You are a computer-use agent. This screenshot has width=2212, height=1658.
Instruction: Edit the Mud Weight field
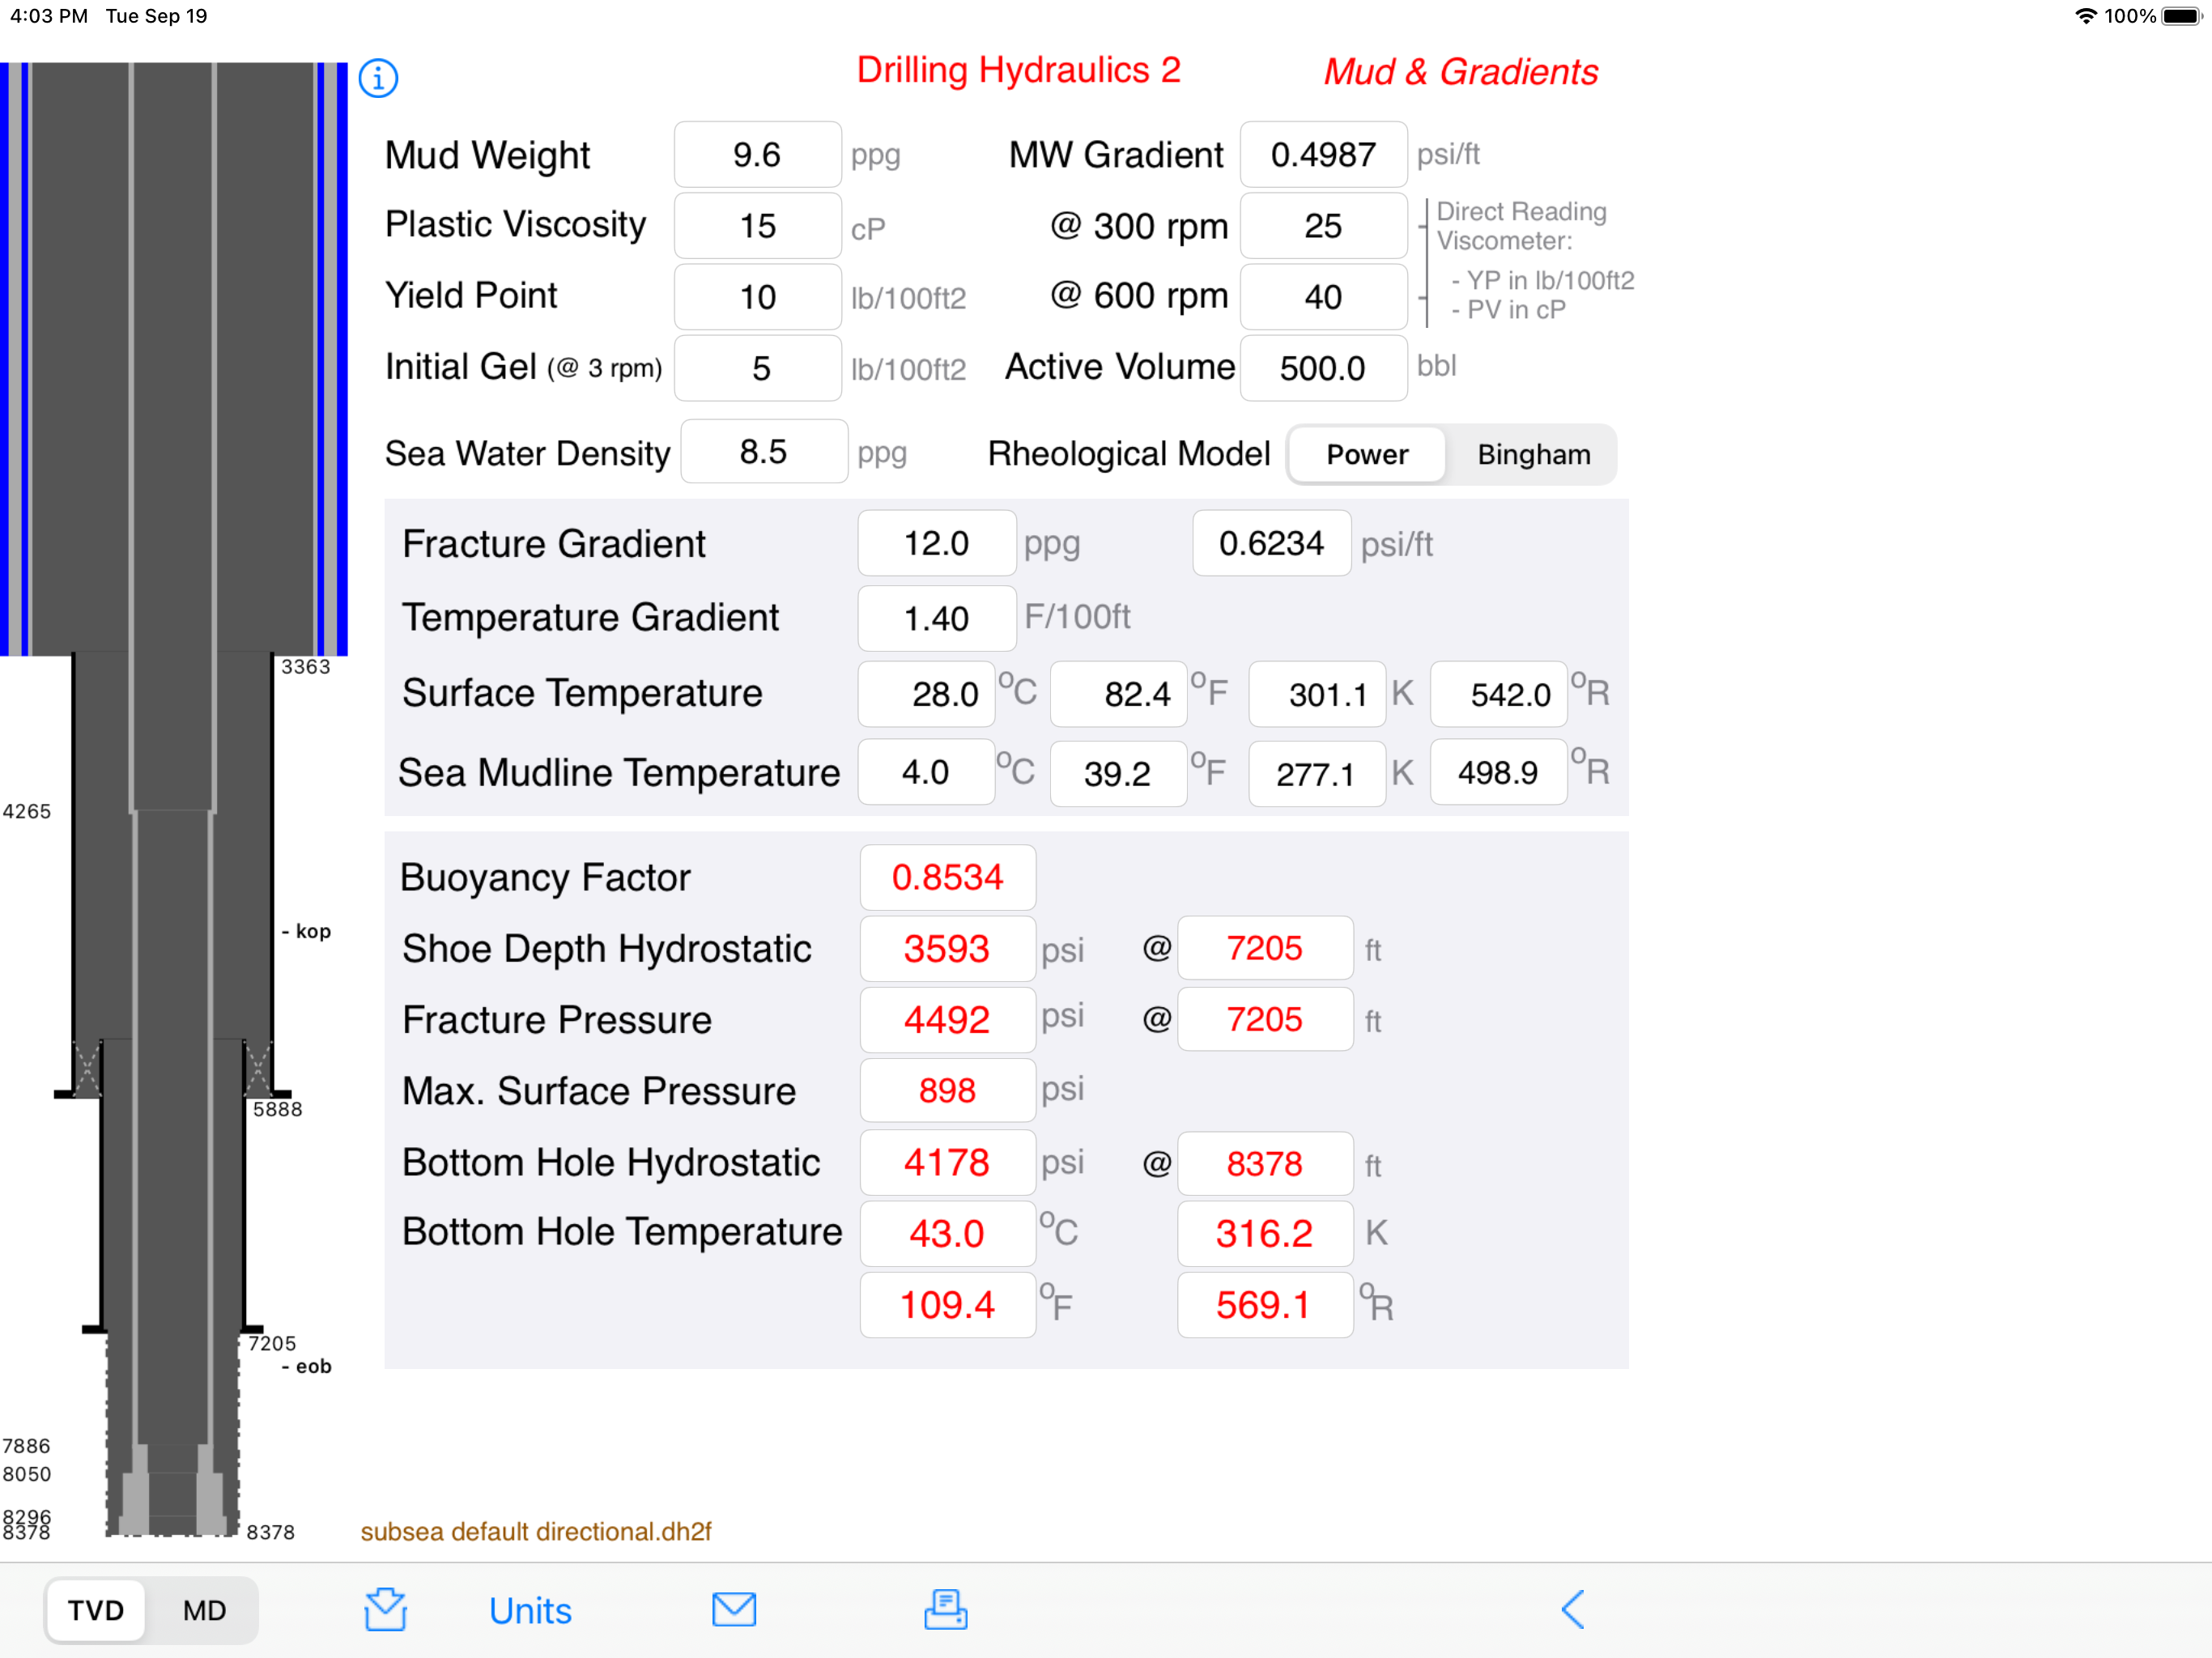click(757, 155)
